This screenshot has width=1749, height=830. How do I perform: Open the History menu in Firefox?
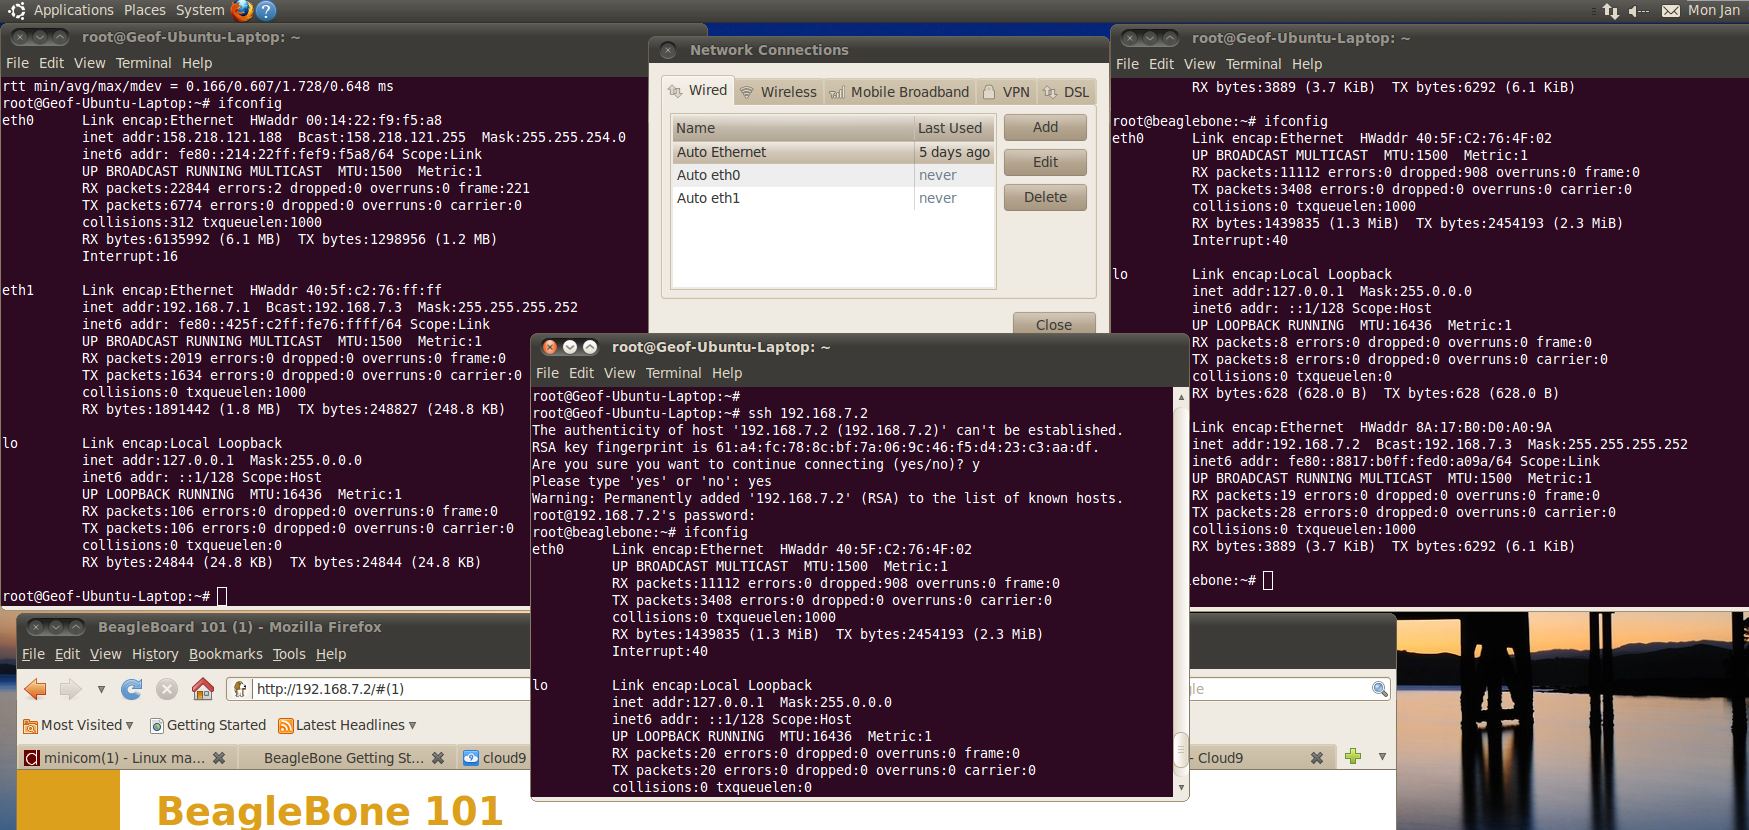(x=155, y=654)
